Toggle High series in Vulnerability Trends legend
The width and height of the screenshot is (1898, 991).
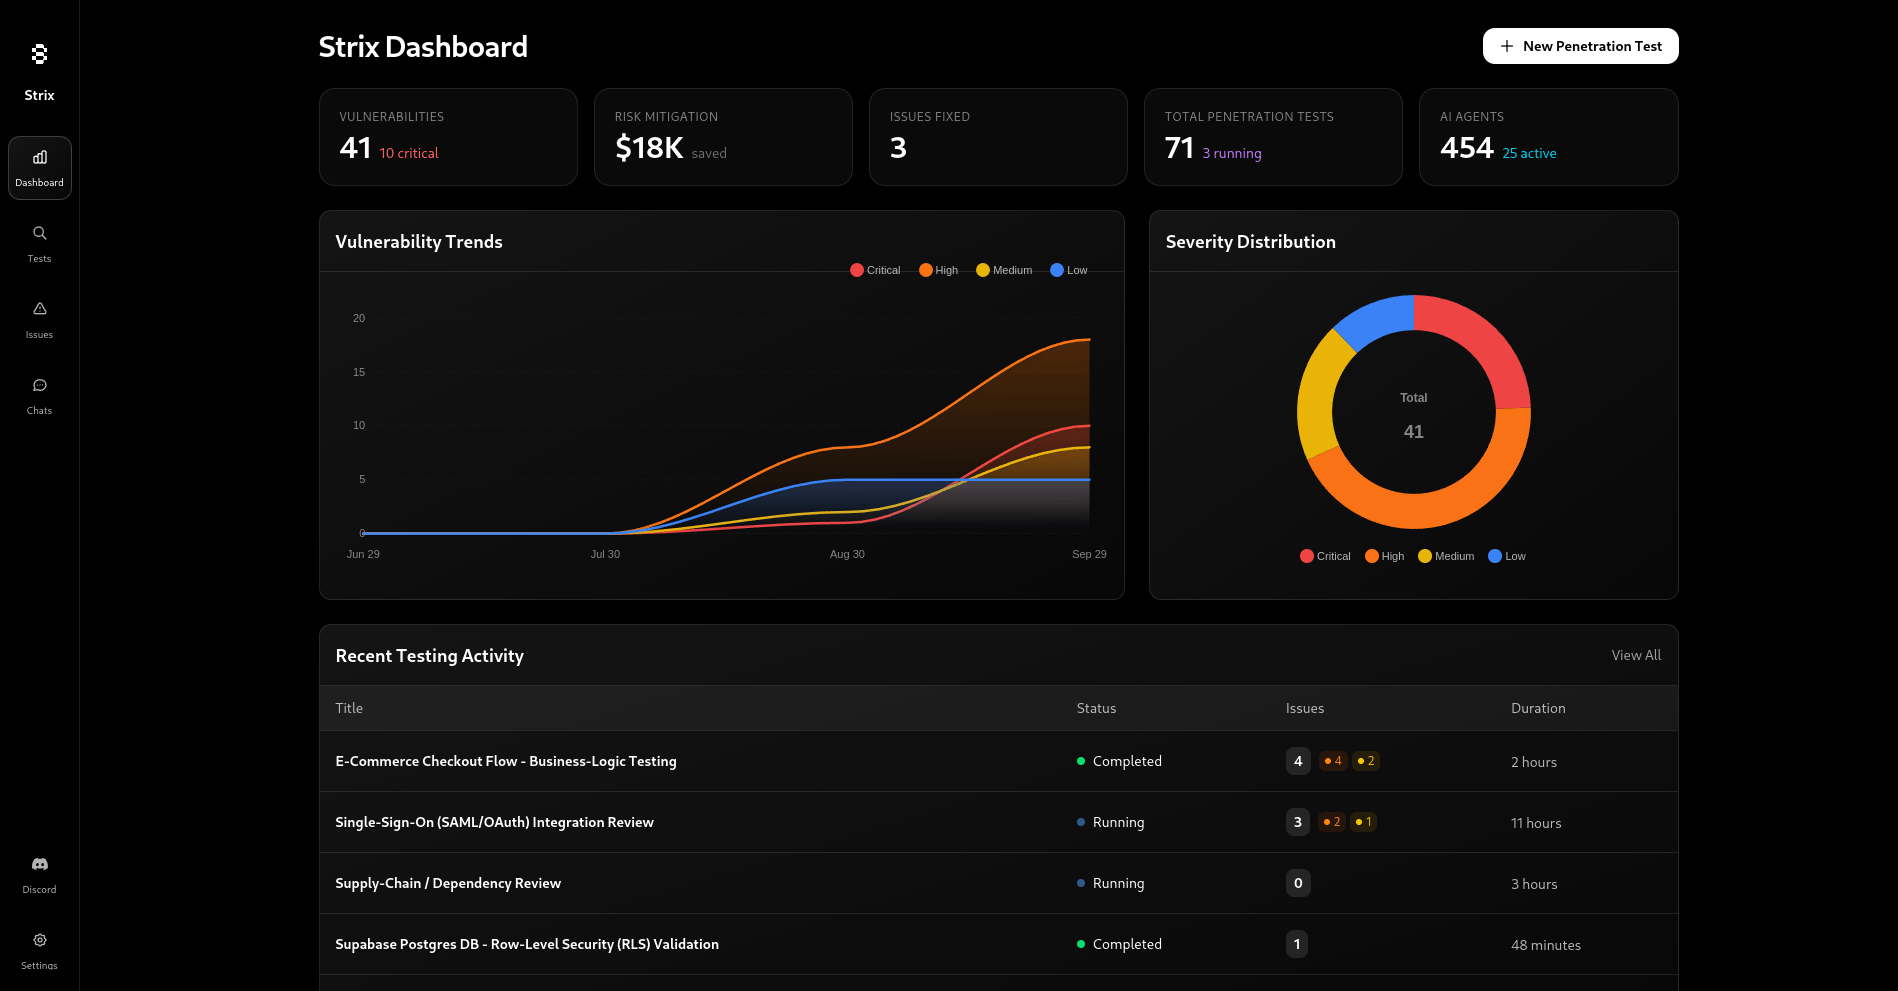pos(938,270)
